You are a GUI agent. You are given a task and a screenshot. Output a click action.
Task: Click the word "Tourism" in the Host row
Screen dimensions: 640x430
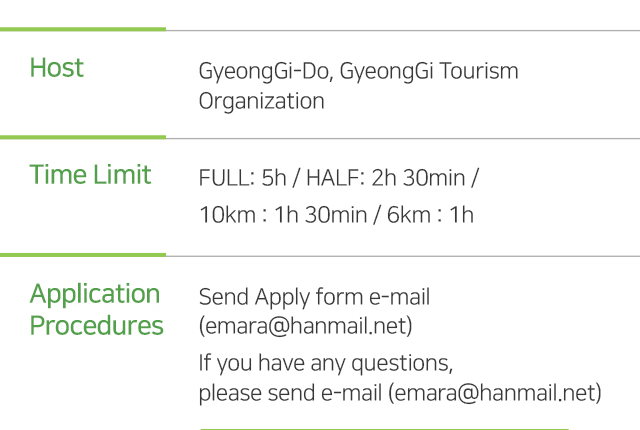(478, 71)
